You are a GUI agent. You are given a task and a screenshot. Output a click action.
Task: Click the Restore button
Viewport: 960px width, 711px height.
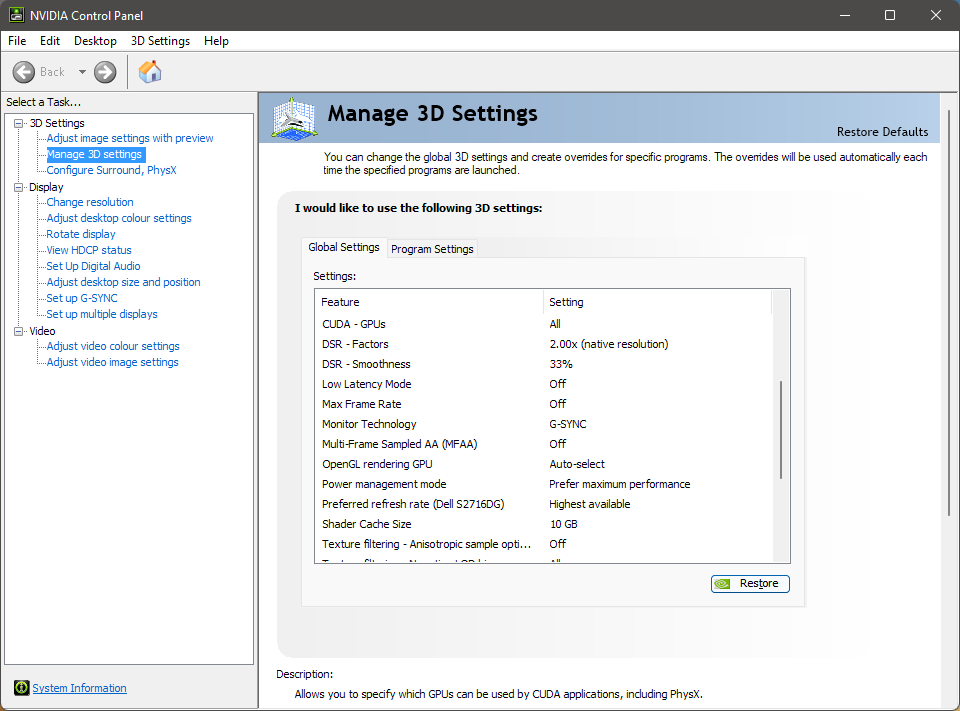click(x=750, y=584)
